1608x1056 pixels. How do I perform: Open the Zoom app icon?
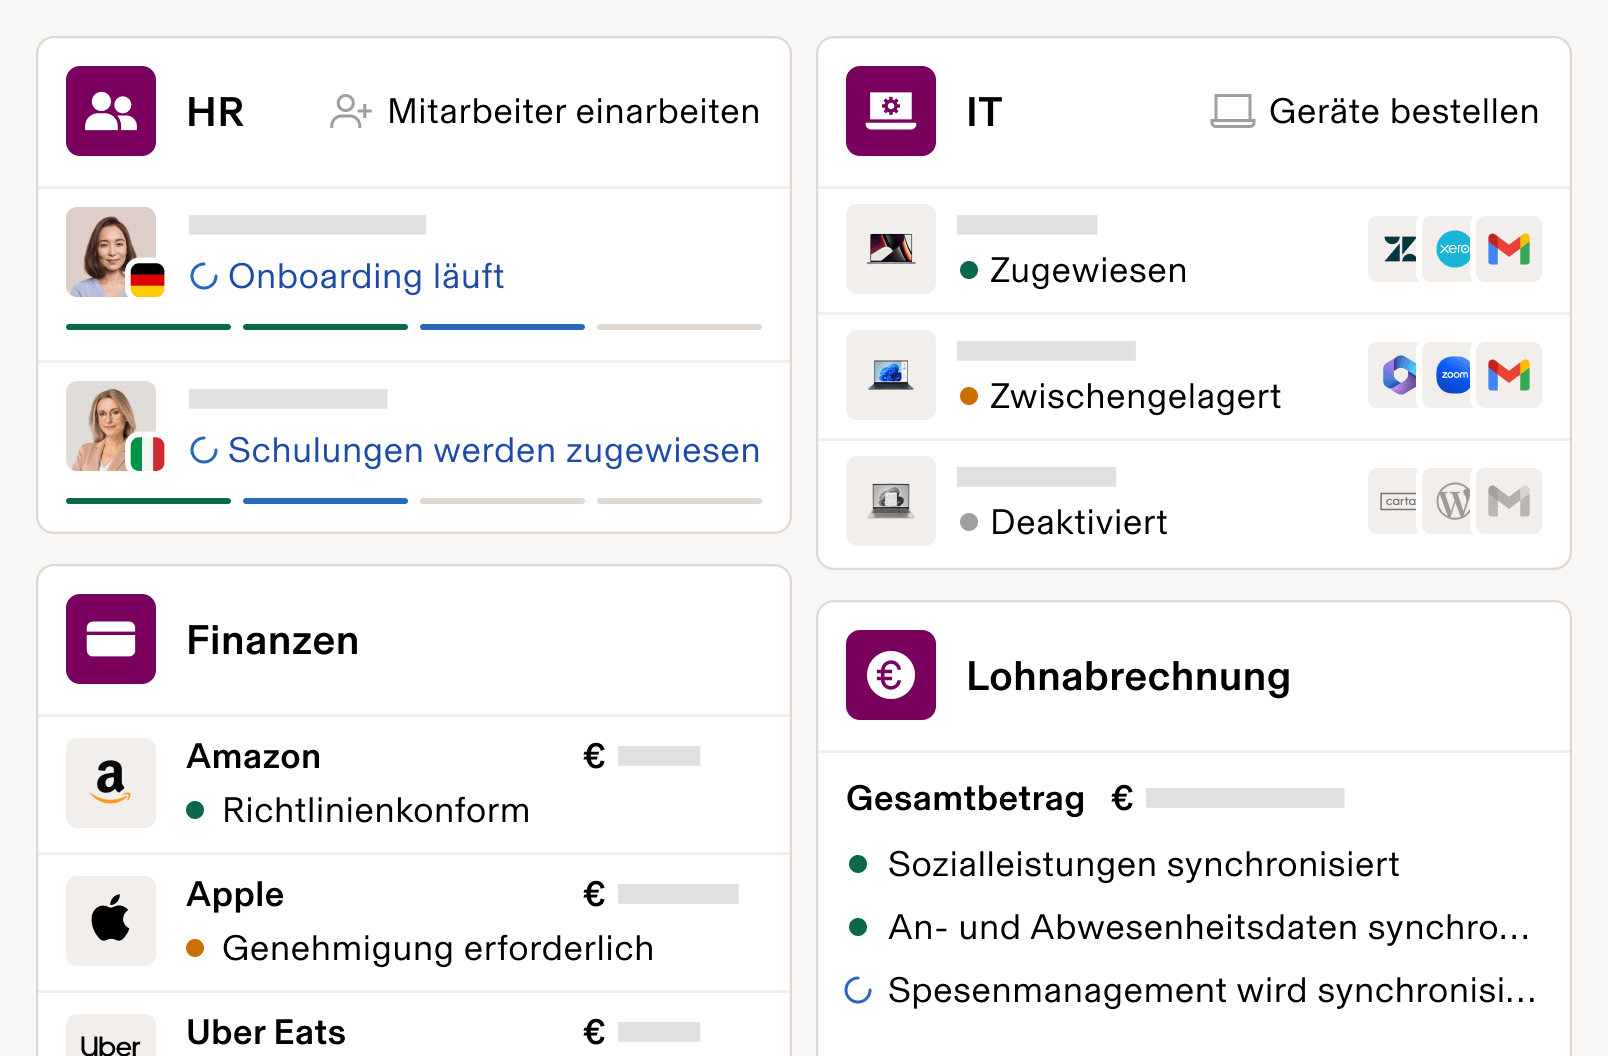pyautogui.click(x=1450, y=375)
